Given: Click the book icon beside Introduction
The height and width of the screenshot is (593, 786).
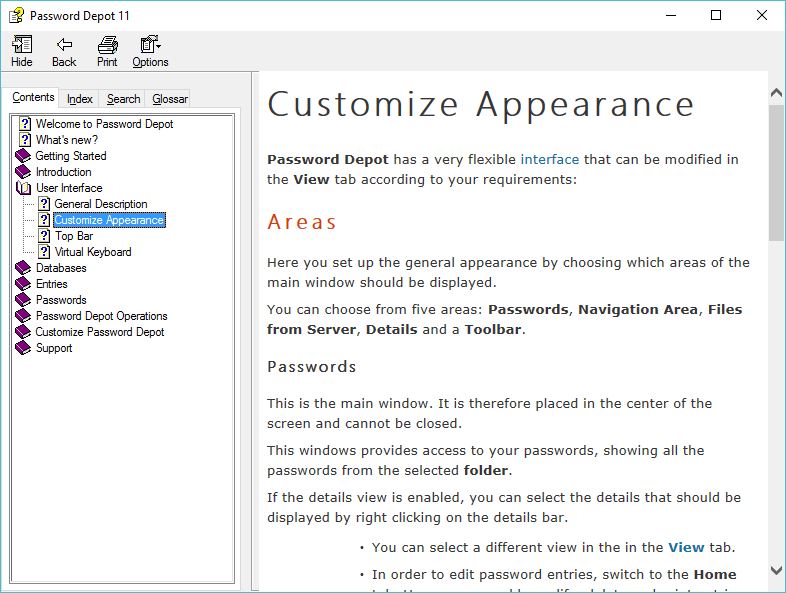Looking at the screenshot, I should (x=23, y=172).
